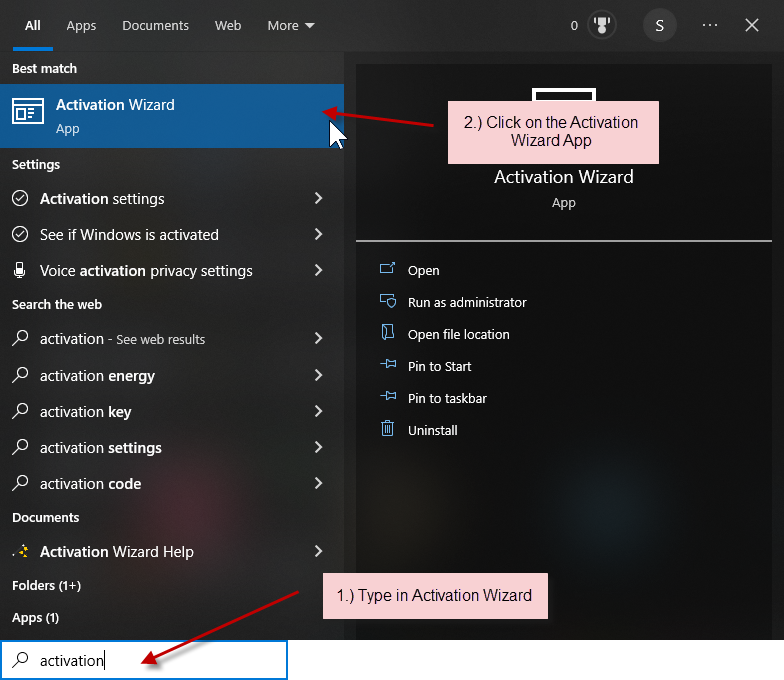Open the three-dot options menu
784x680 pixels.
click(x=710, y=25)
